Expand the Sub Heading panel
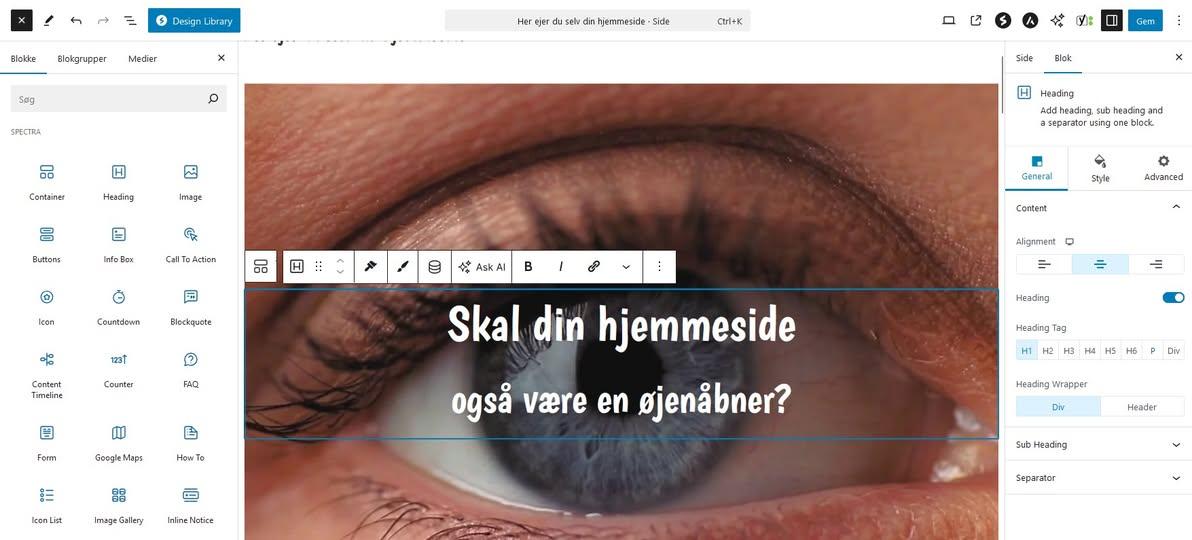This screenshot has width=1192, height=540. pos(1098,444)
